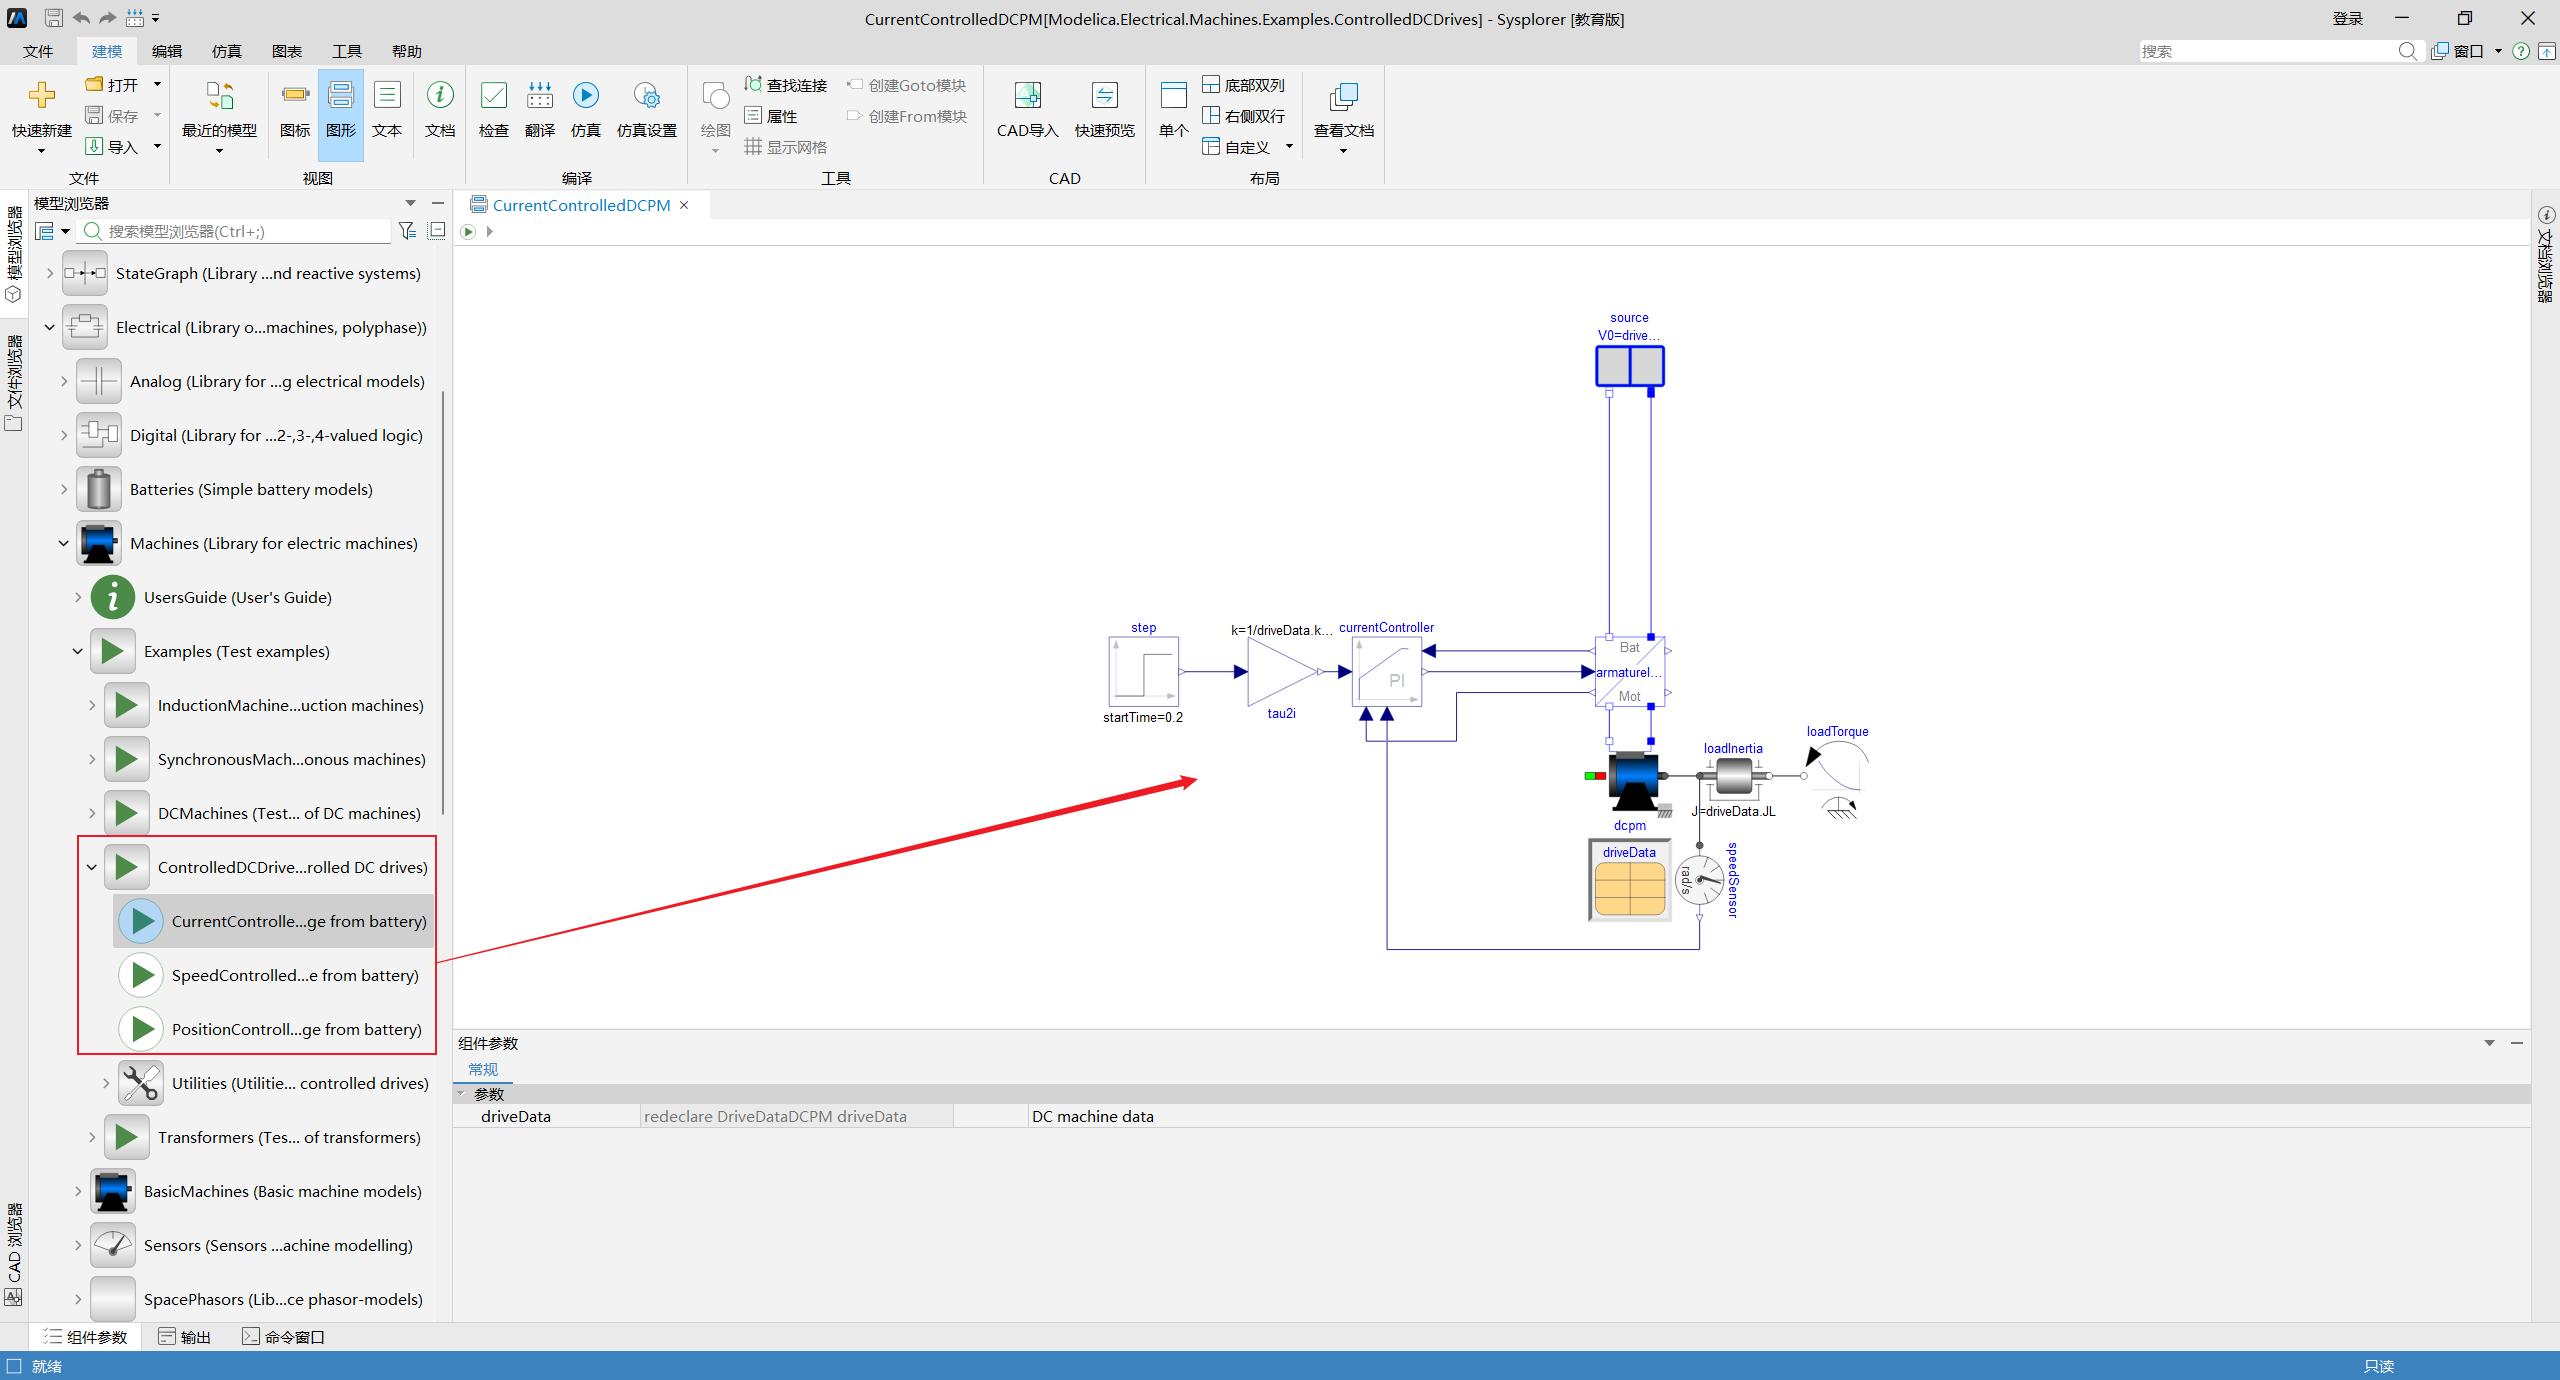Click the 快速新建 quick-new plus icon
The height and width of the screenshot is (1380, 2560).
click(41, 95)
